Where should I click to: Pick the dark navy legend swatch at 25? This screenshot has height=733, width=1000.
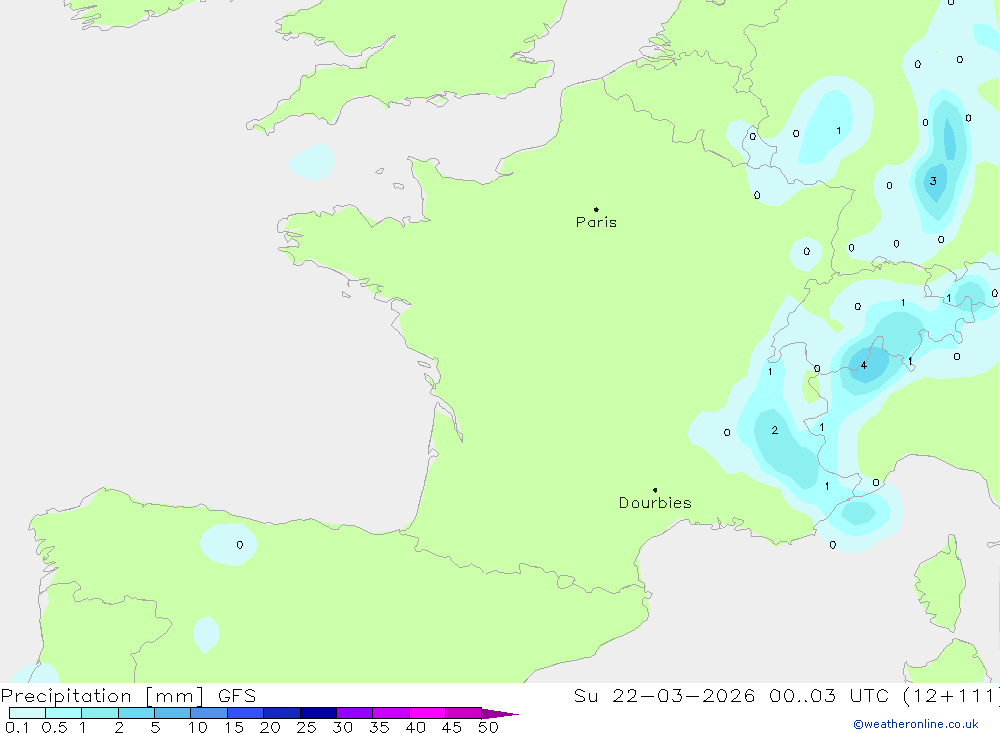tap(318, 713)
